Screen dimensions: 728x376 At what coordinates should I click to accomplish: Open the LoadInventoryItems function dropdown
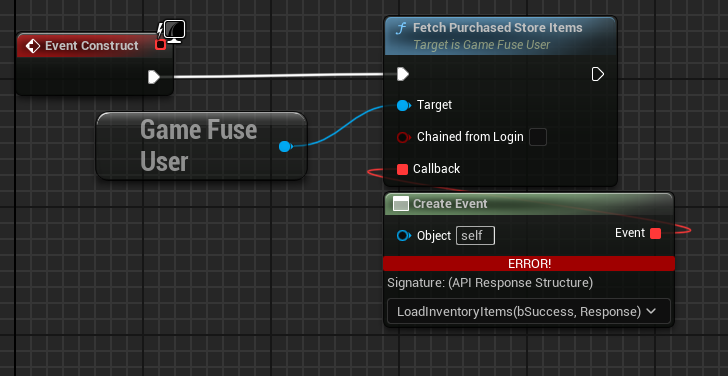pos(529,311)
